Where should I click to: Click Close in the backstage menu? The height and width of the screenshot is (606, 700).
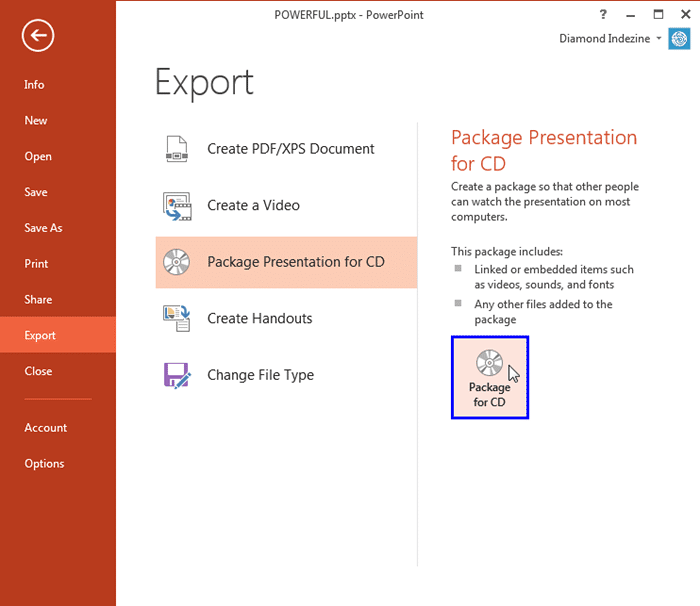tap(38, 372)
